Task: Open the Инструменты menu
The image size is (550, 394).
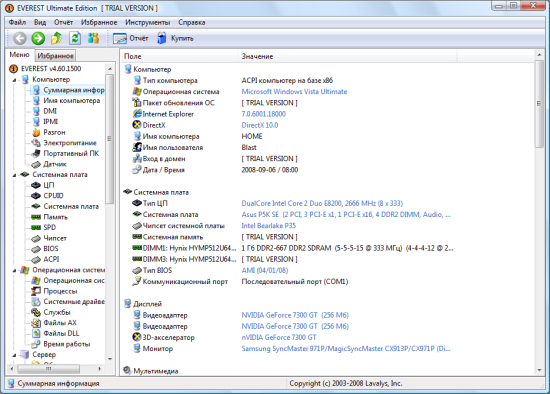Action: [x=148, y=22]
